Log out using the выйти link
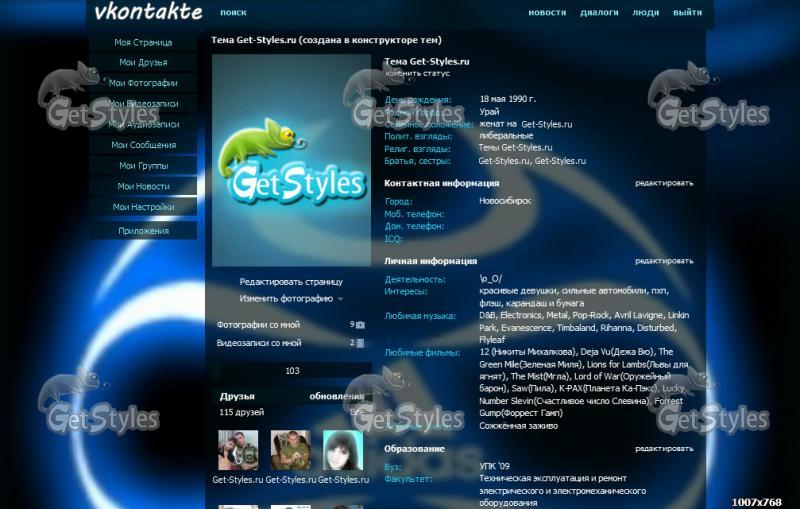Image resolution: width=800 pixels, height=509 pixels. point(687,13)
